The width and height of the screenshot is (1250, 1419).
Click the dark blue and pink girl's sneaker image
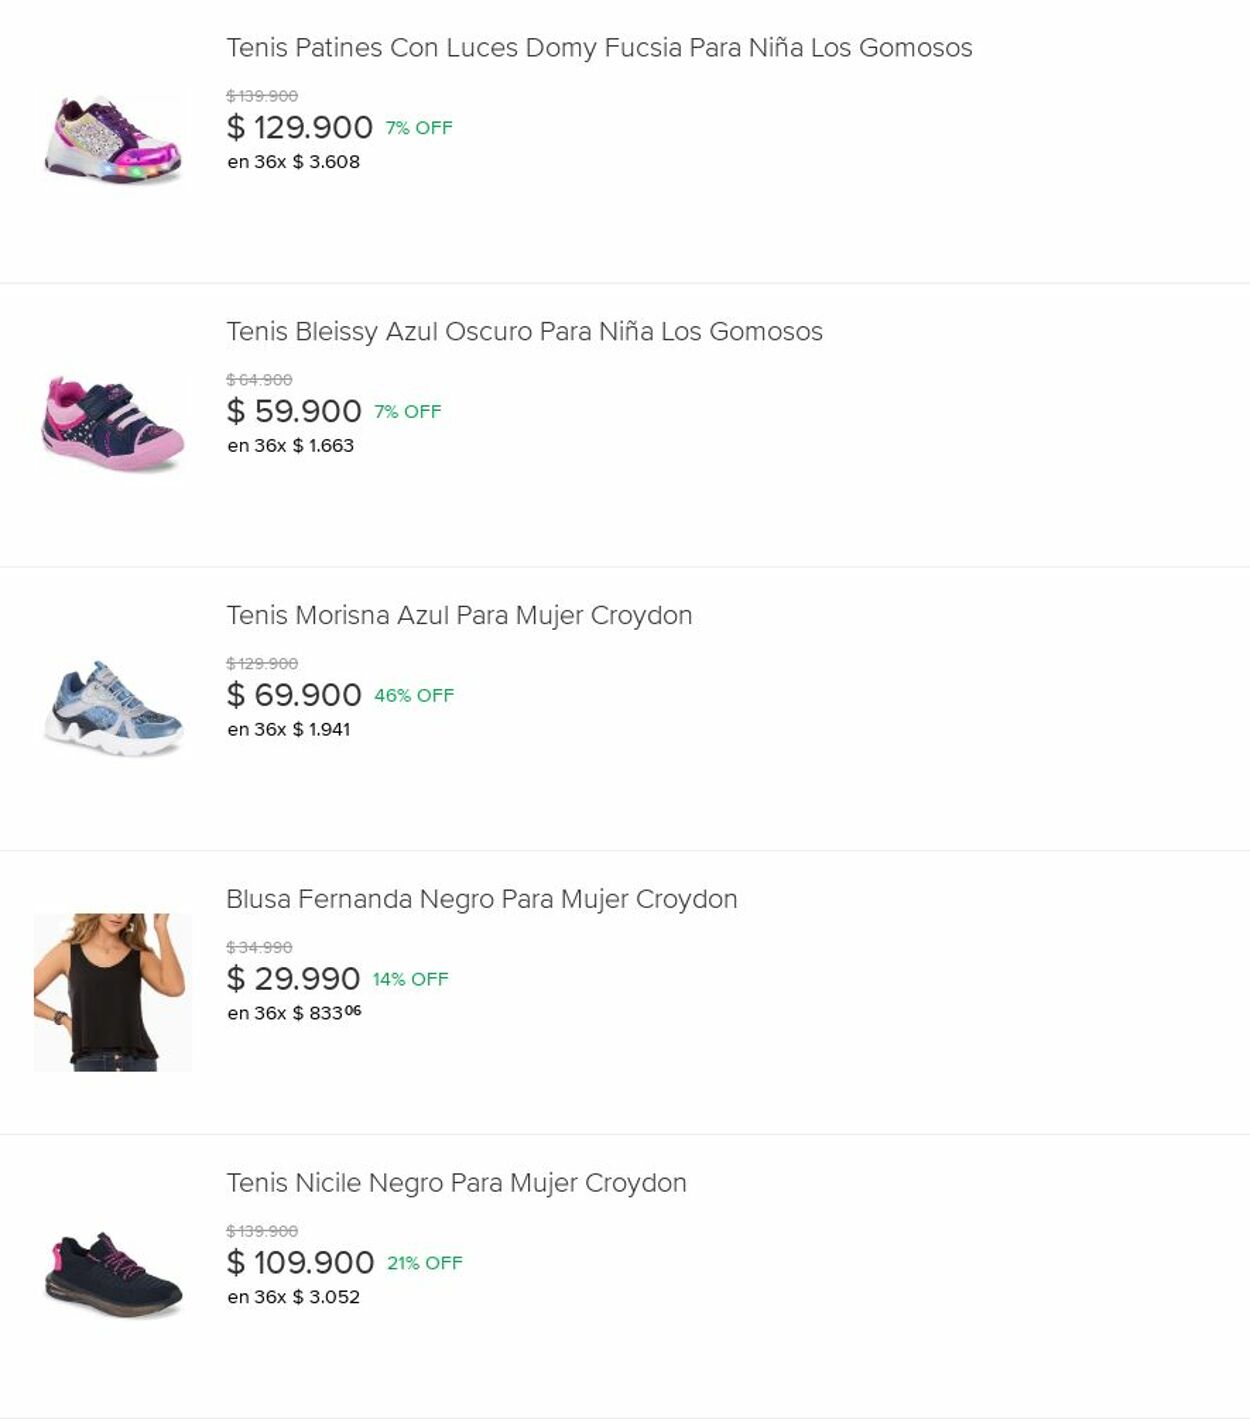pos(113,424)
